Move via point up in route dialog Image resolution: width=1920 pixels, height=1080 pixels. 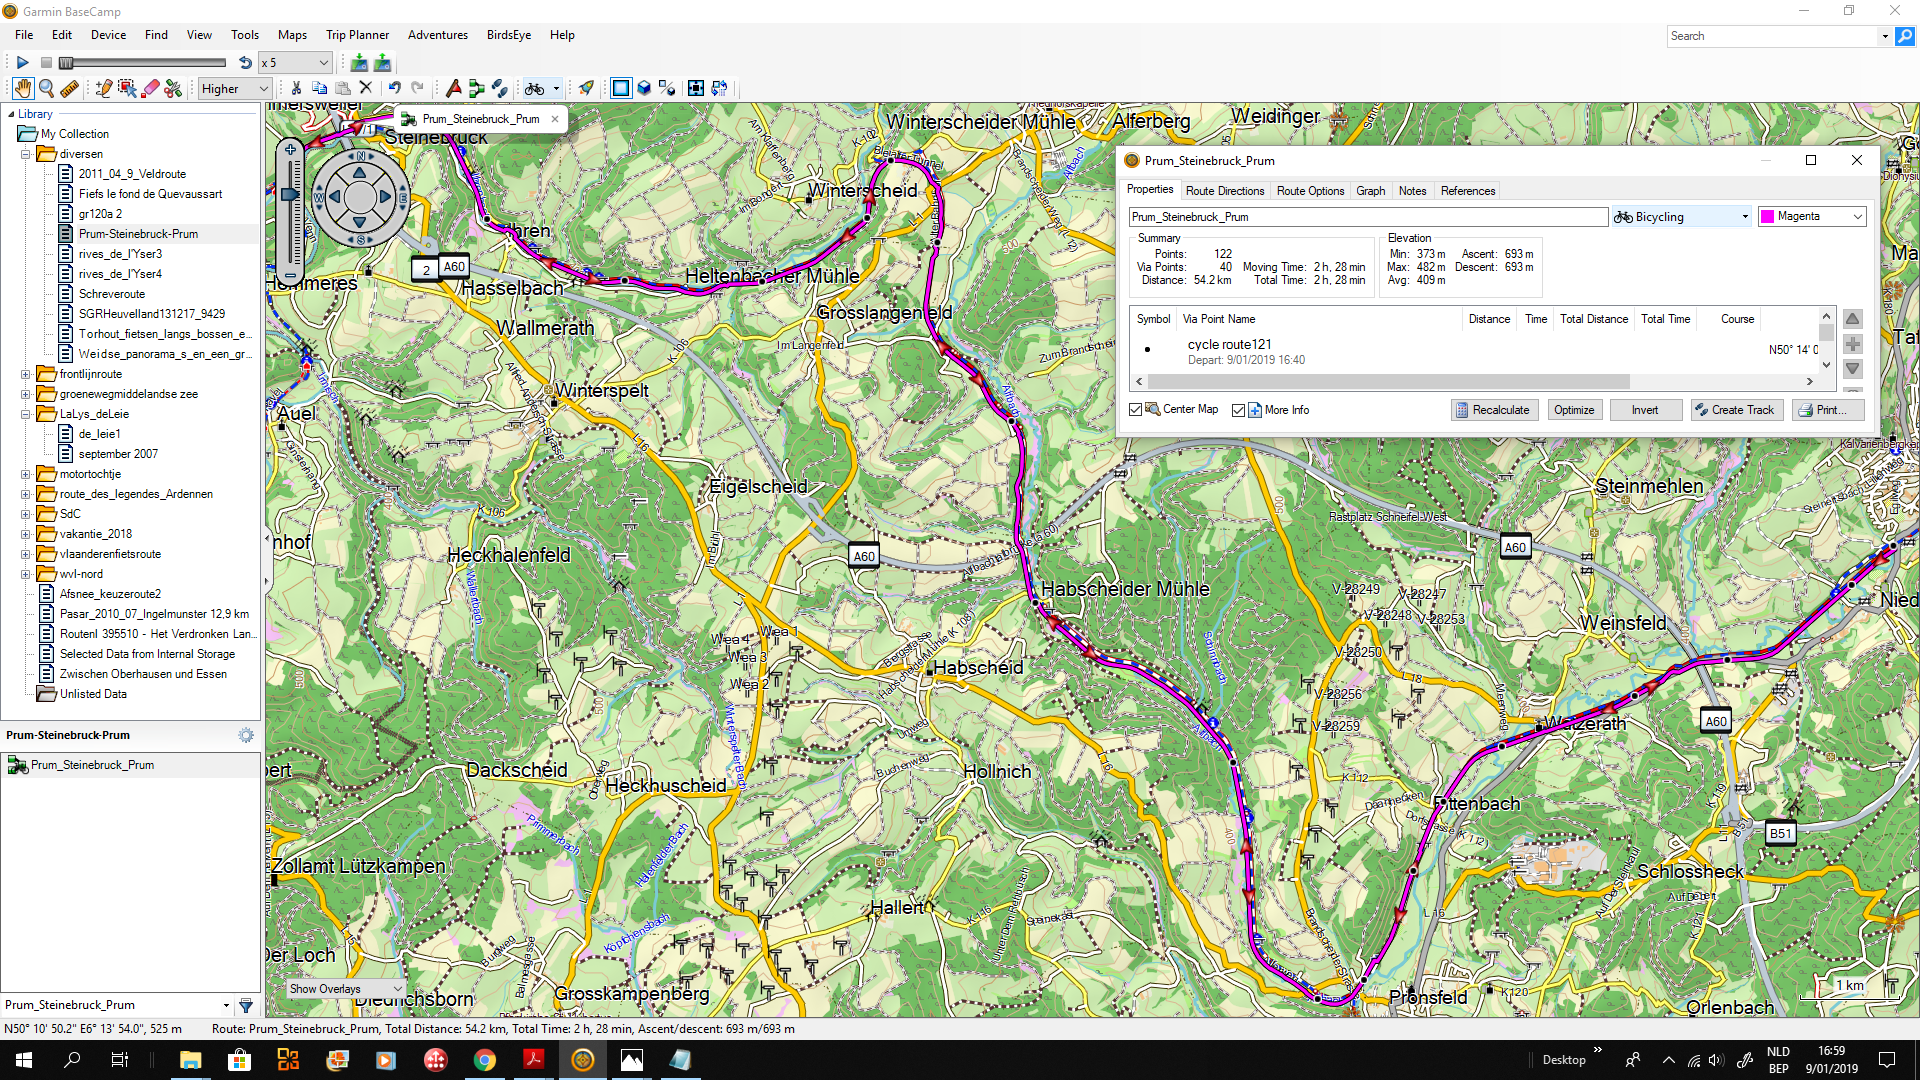click(x=1852, y=319)
